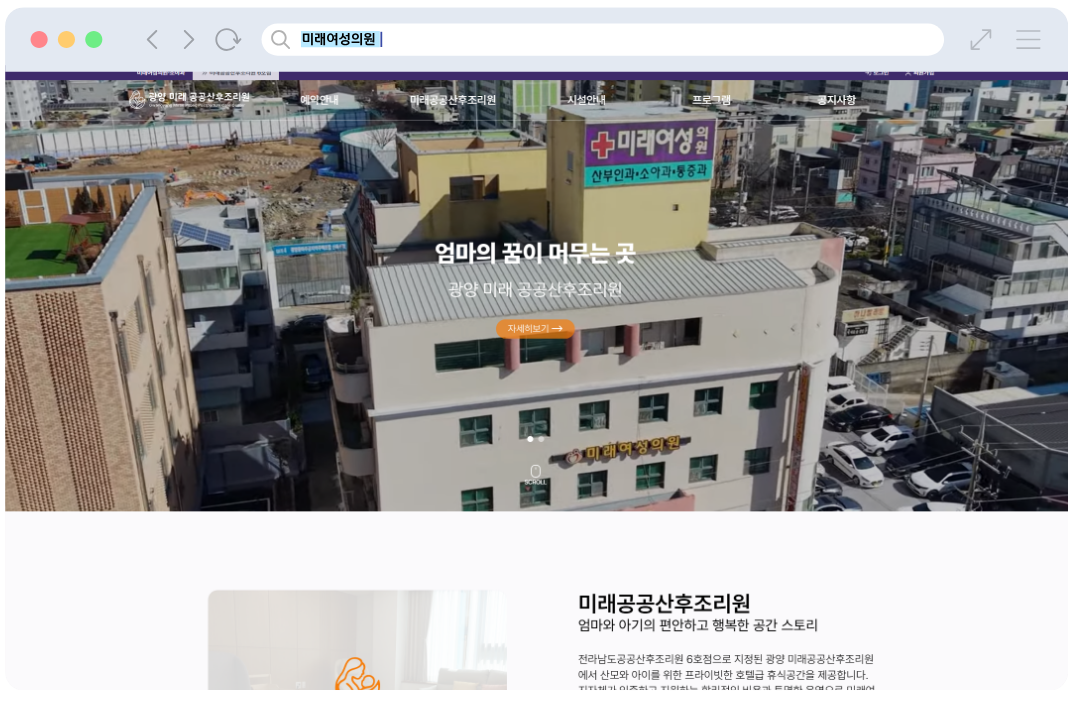Click the 미래공공산후조리원 section heading

[x=664, y=603]
